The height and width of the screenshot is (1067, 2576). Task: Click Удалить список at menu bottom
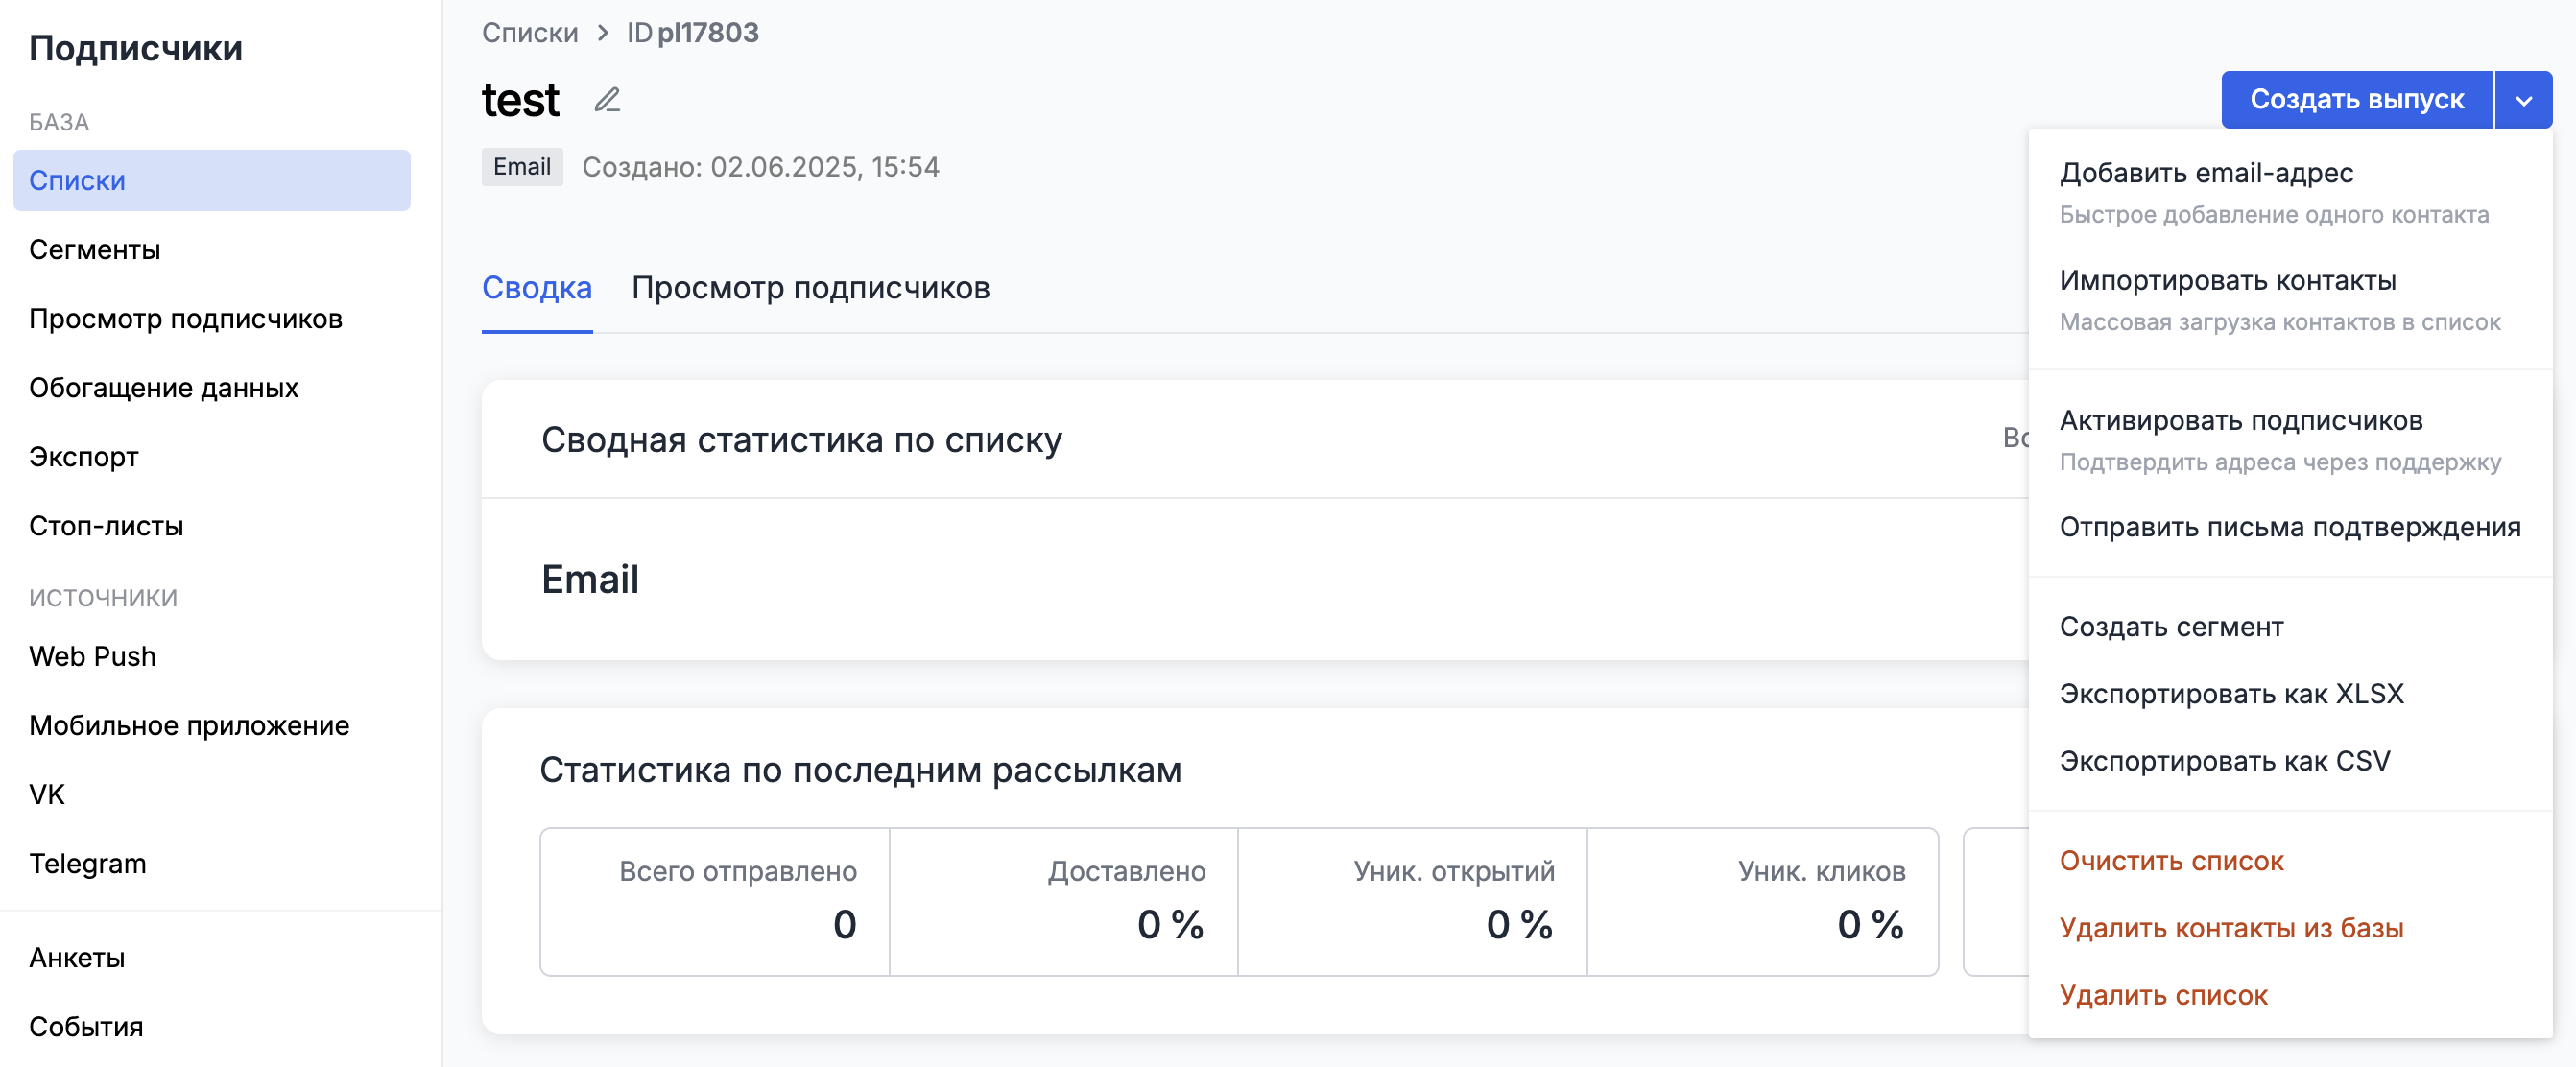point(2163,995)
